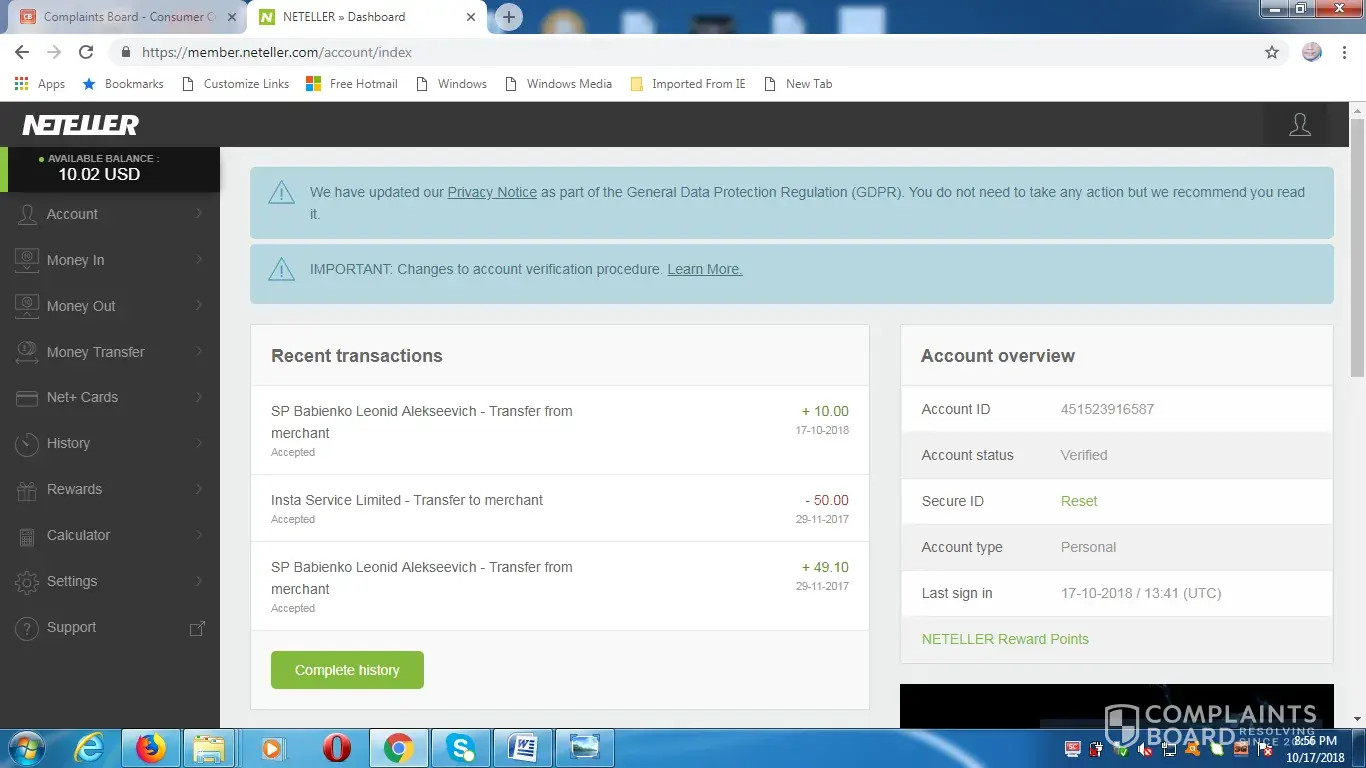The height and width of the screenshot is (768, 1366).
Task: Click the Support question mark icon
Action: [28, 627]
